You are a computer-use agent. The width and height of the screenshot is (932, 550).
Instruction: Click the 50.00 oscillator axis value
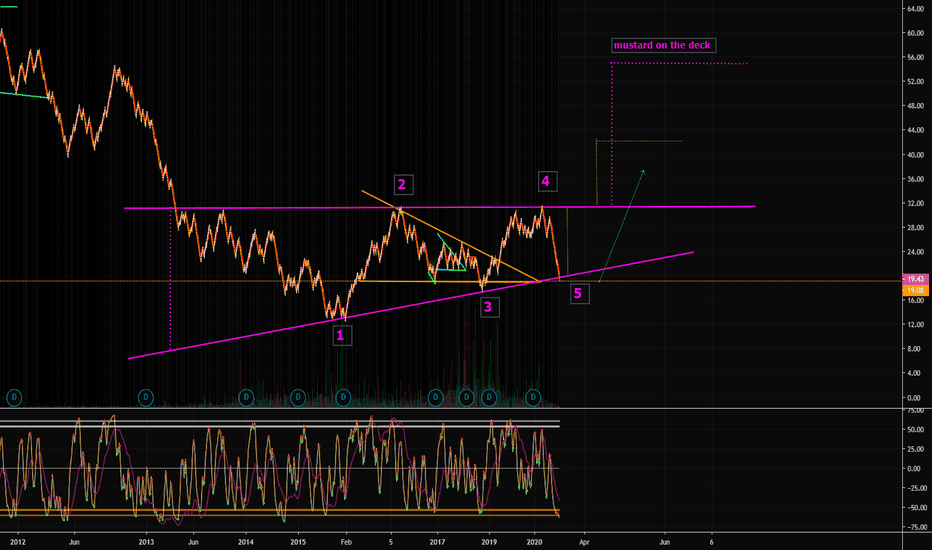click(x=915, y=429)
